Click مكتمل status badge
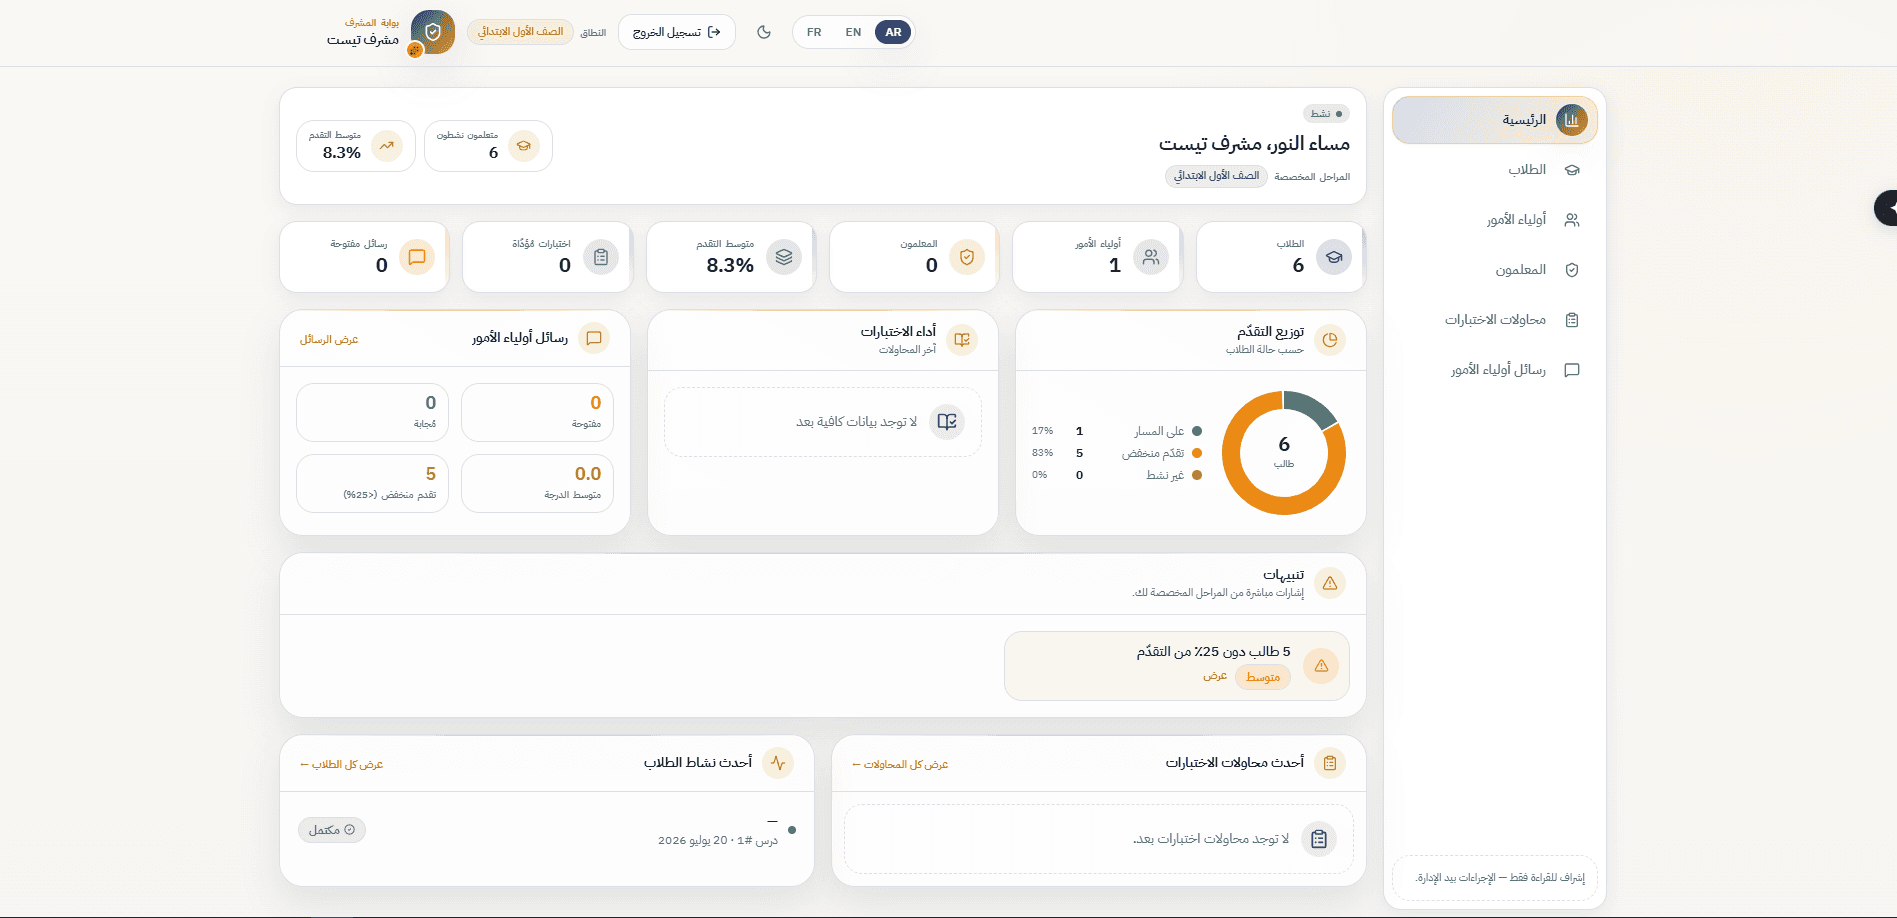The image size is (1897, 918). (332, 830)
